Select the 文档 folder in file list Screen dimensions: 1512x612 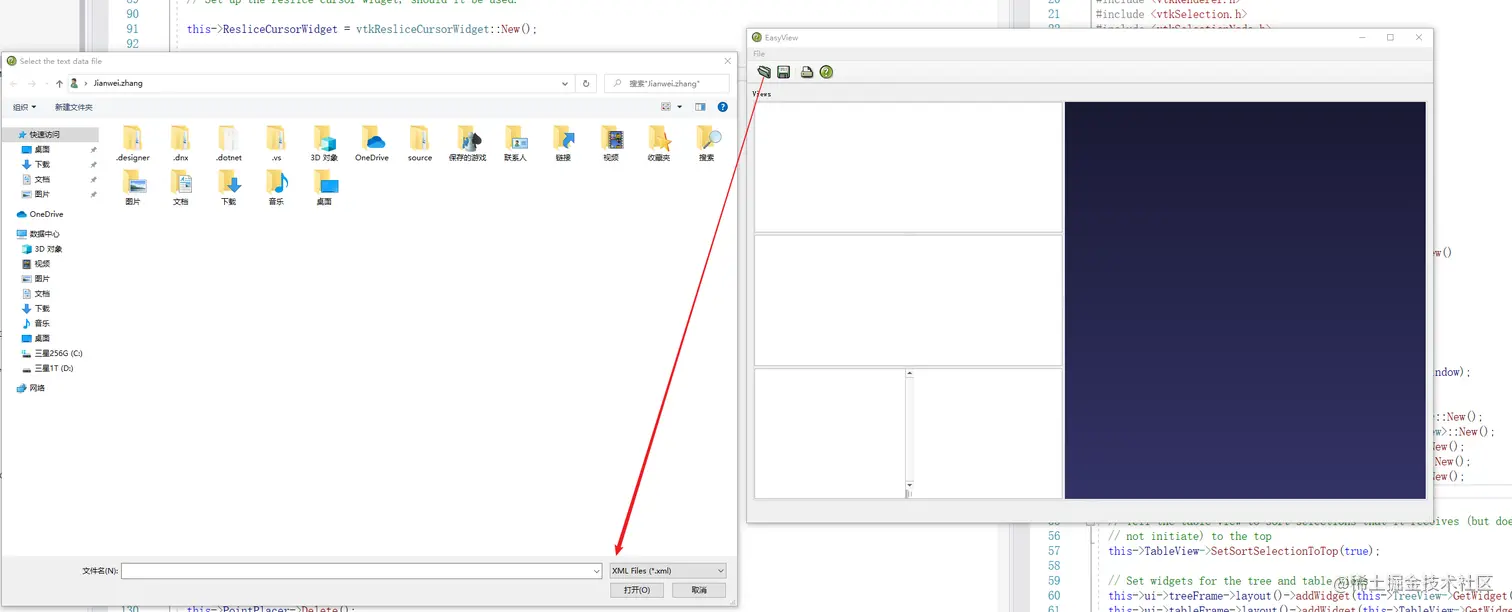180,188
